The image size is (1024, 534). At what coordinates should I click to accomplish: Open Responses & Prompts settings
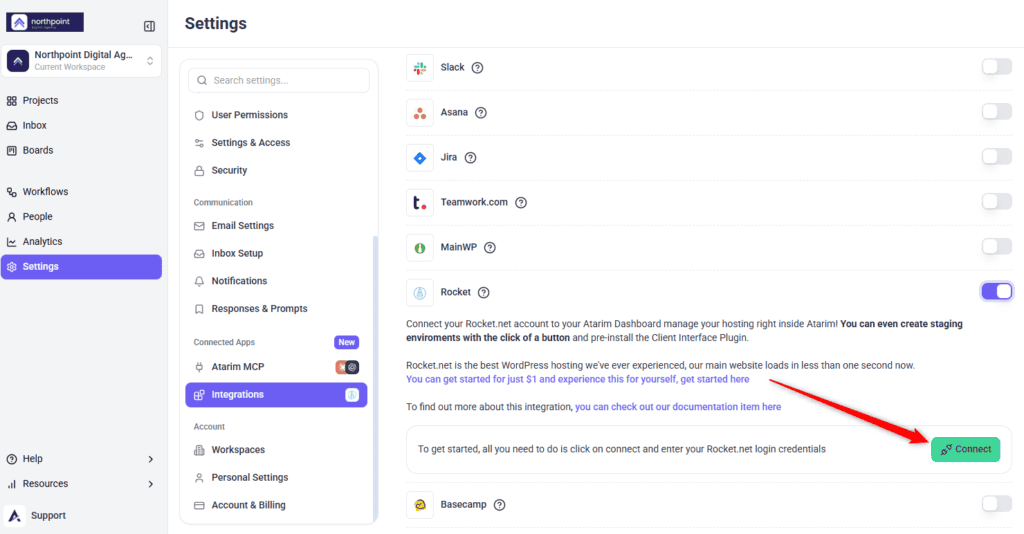(x=259, y=309)
